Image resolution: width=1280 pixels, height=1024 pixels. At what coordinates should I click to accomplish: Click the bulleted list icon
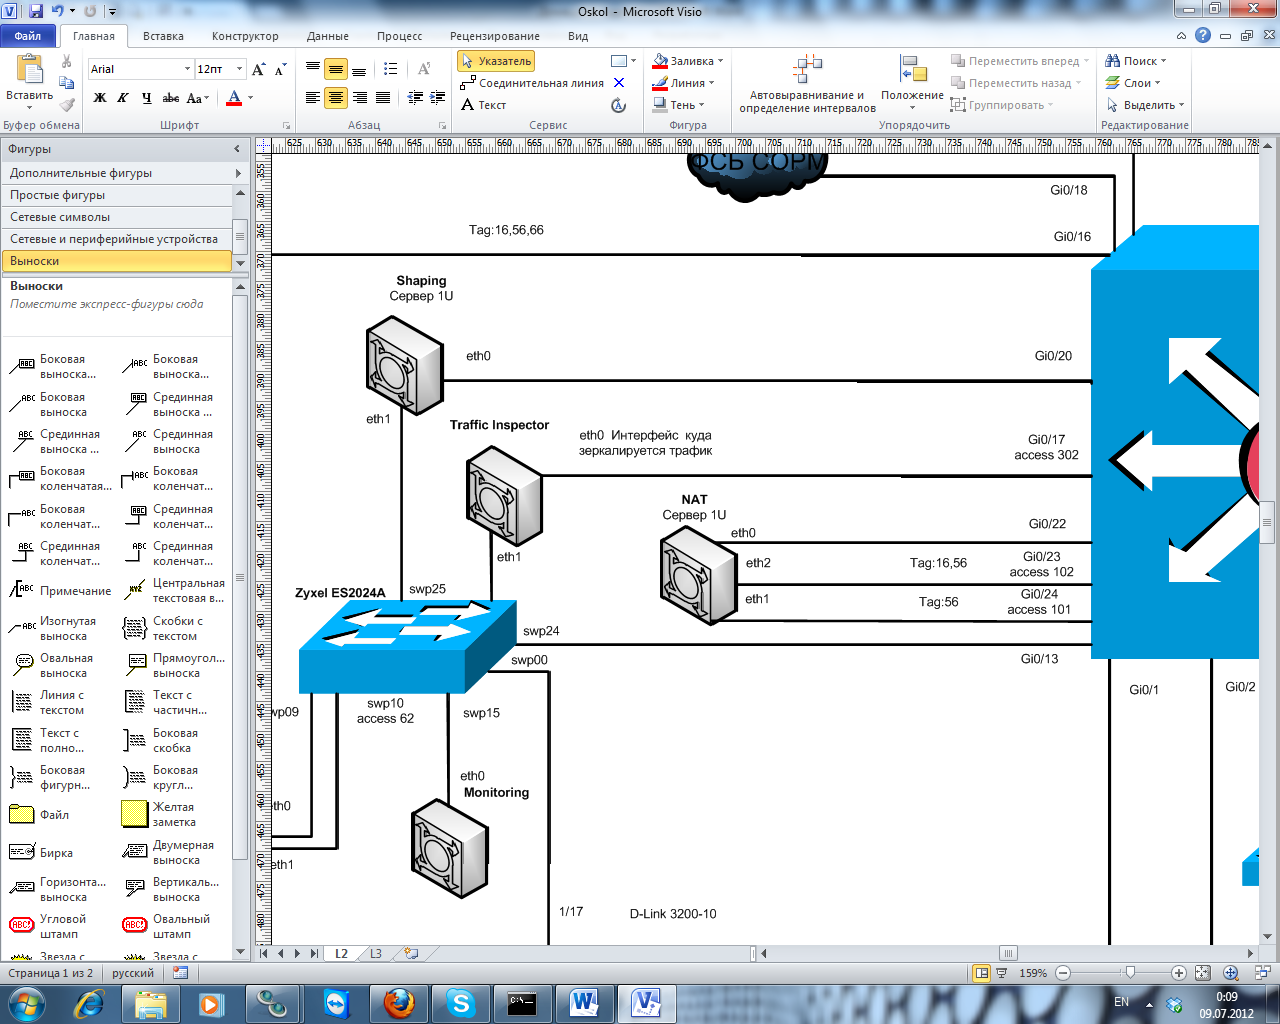[391, 69]
